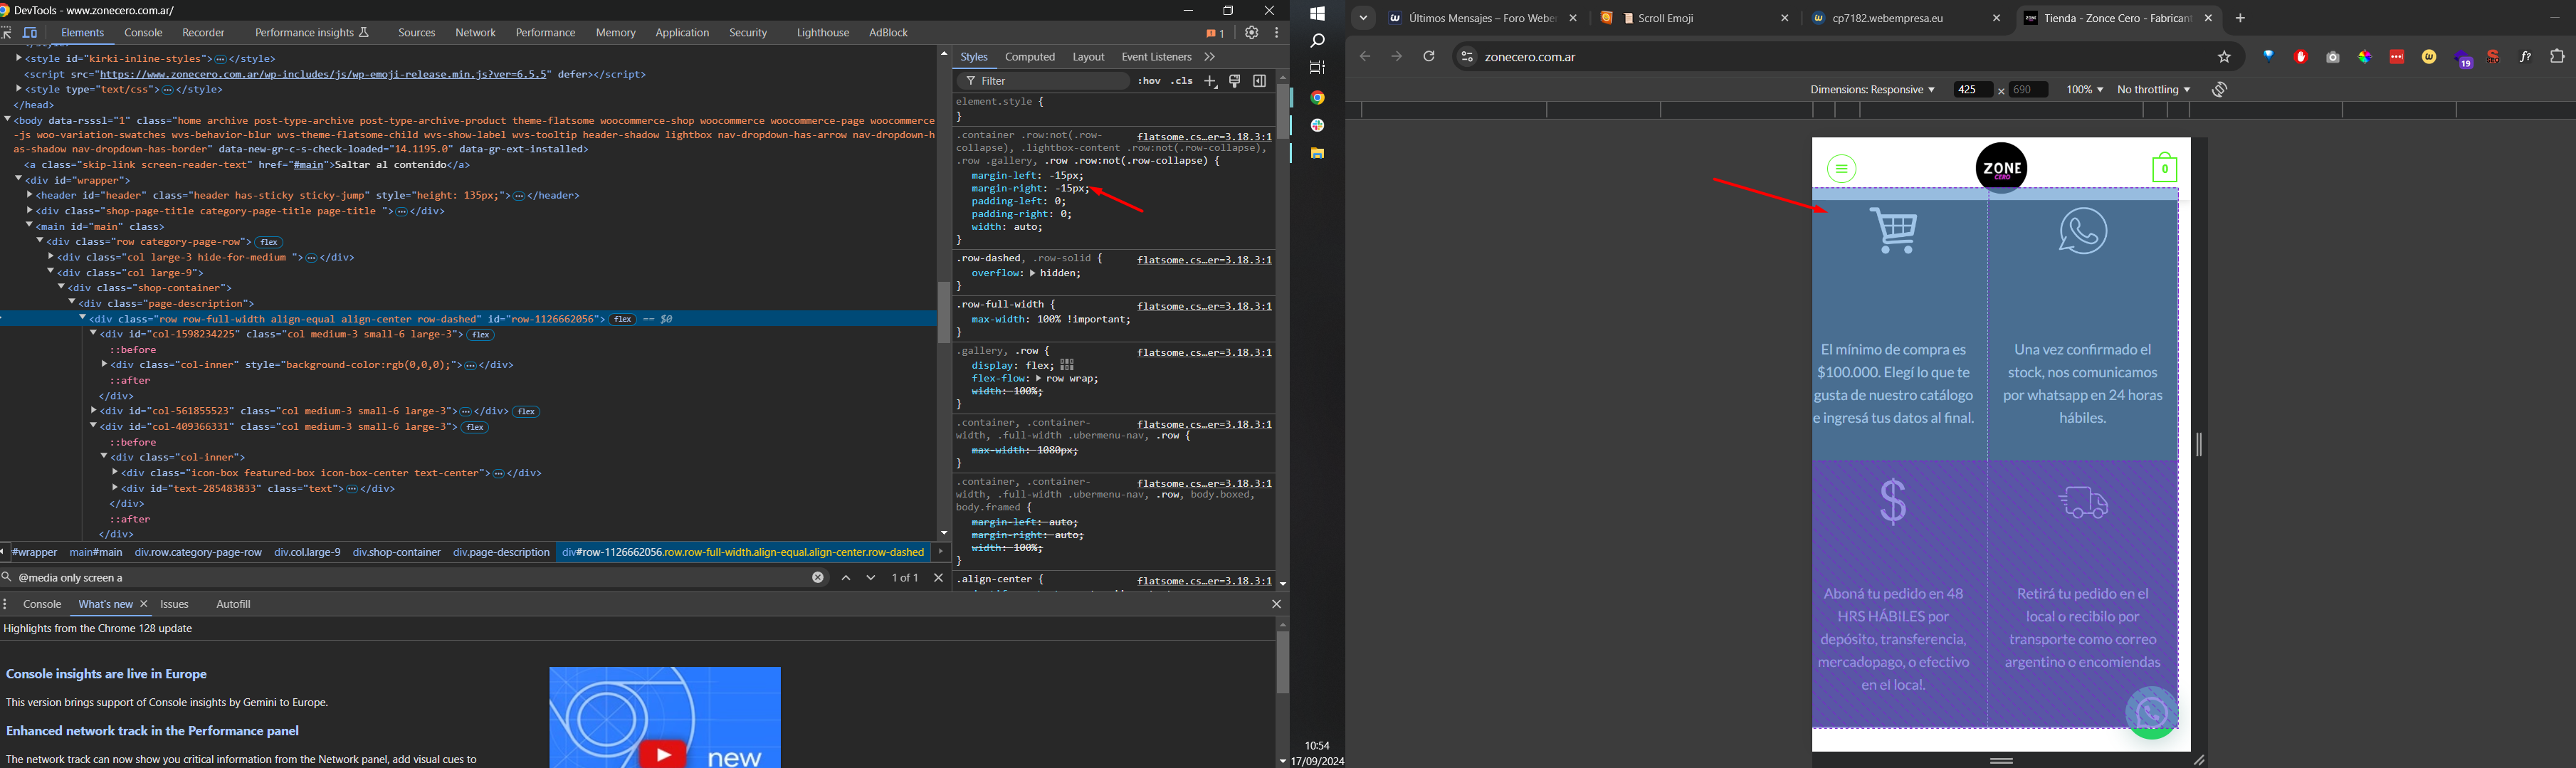Open the No throttling dropdown

coord(2153,90)
